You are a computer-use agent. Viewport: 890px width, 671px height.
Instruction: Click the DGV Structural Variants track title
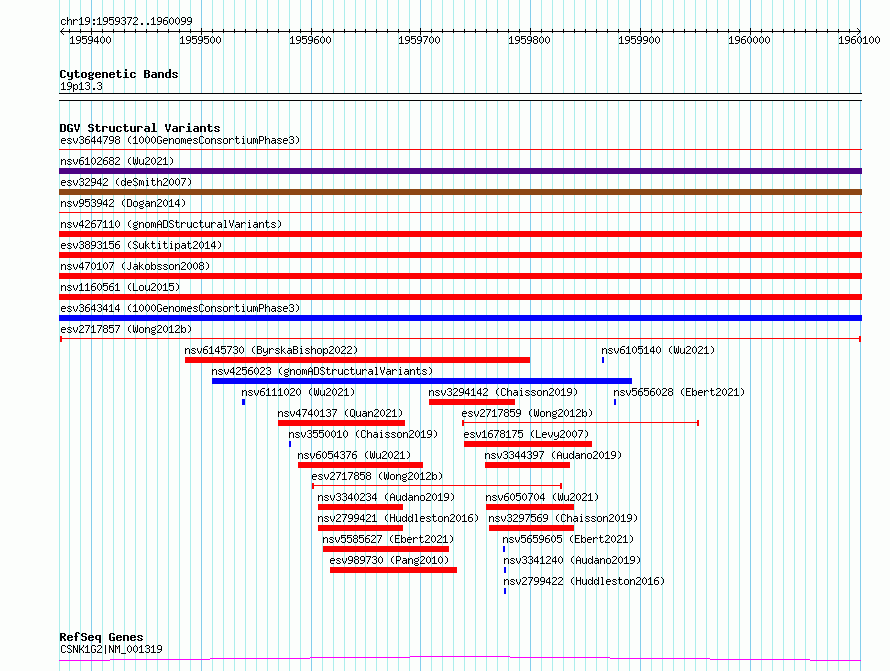[140, 128]
